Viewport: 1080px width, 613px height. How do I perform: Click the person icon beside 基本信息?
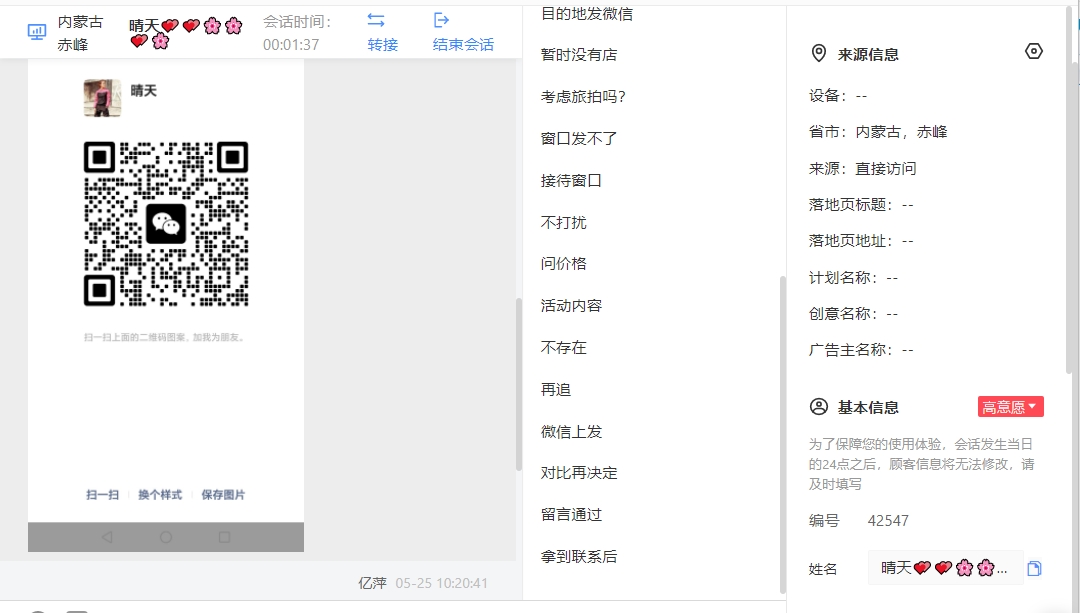tap(818, 406)
